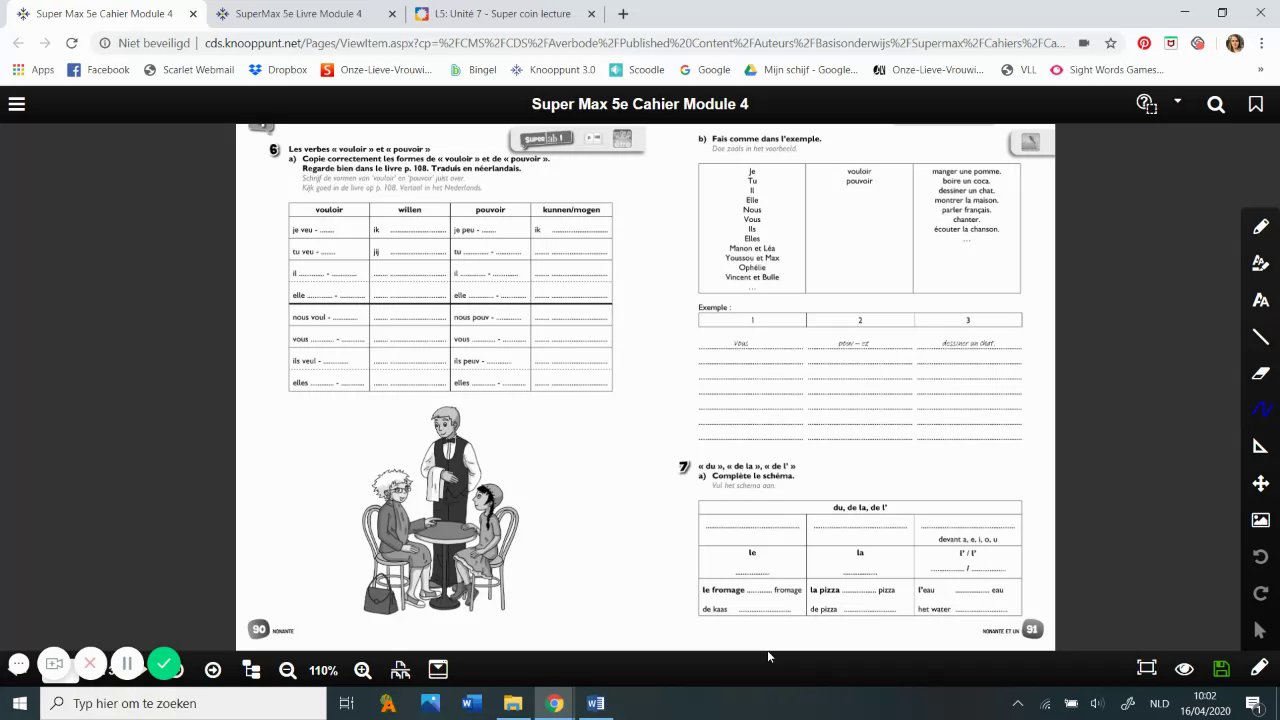Zoom out of the page
The height and width of the screenshot is (720, 1280).
pyautogui.click(x=287, y=670)
